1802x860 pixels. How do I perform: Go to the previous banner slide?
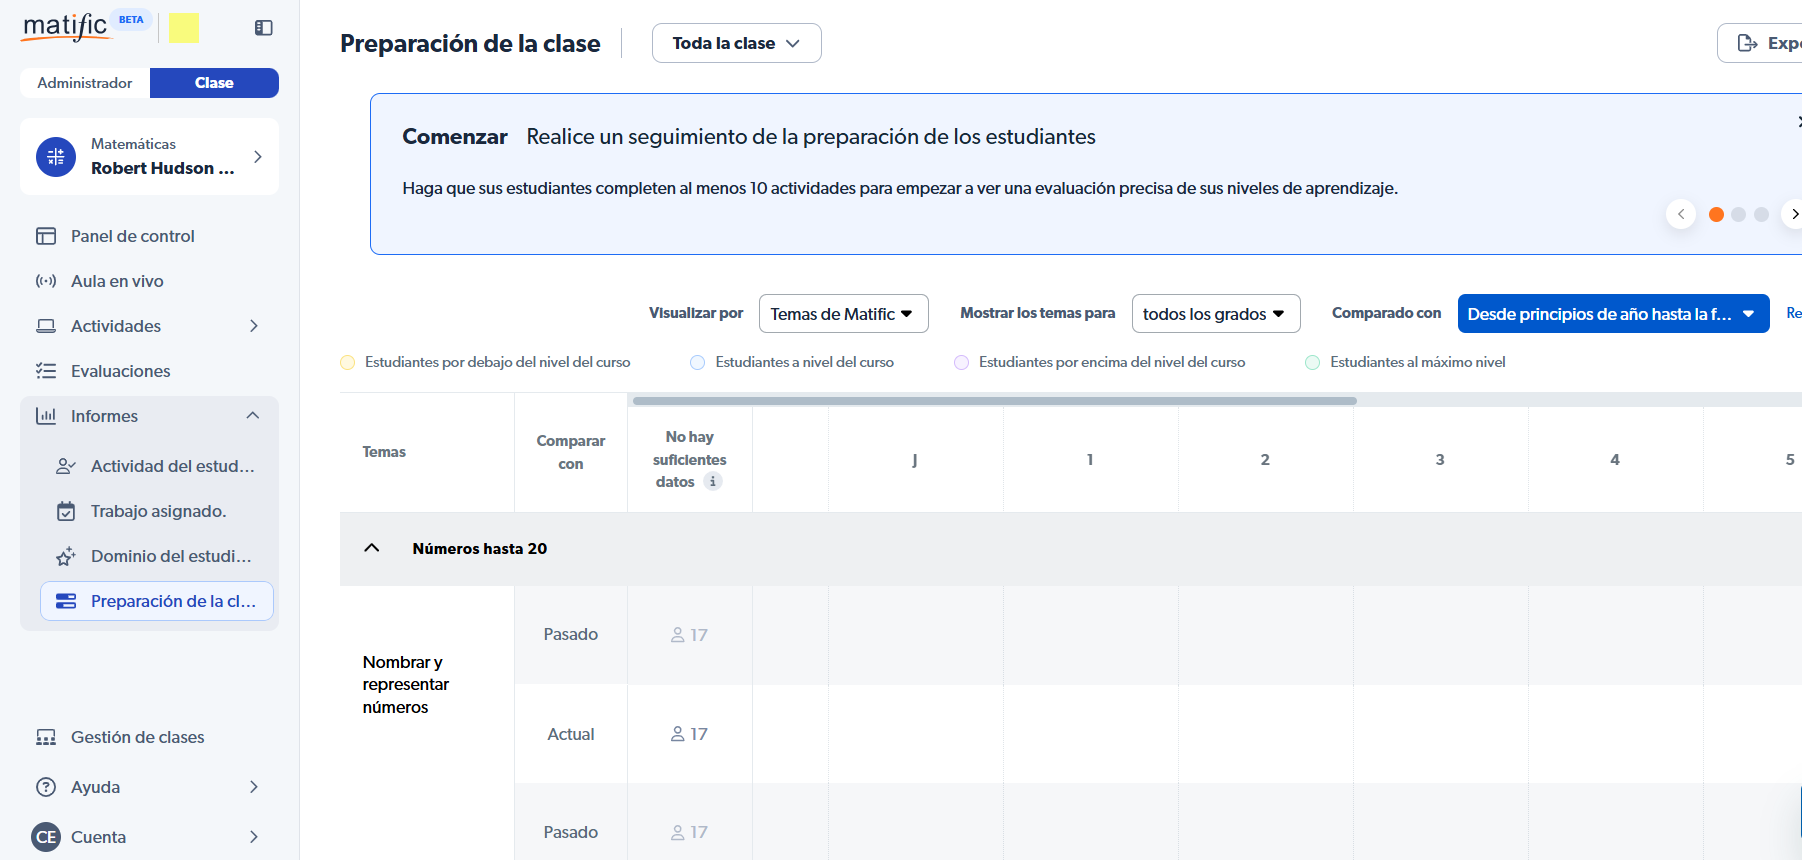[1681, 214]
